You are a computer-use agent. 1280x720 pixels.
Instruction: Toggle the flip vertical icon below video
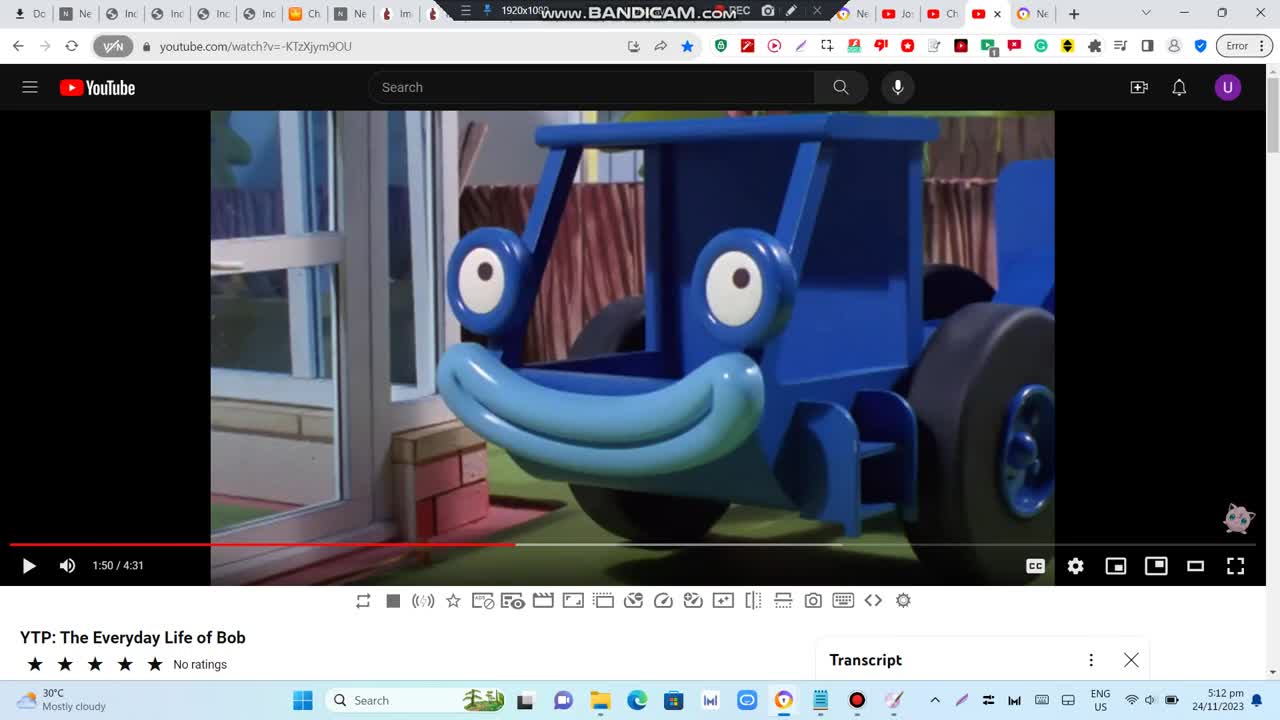pyautogui.click(x=783, y=601)
